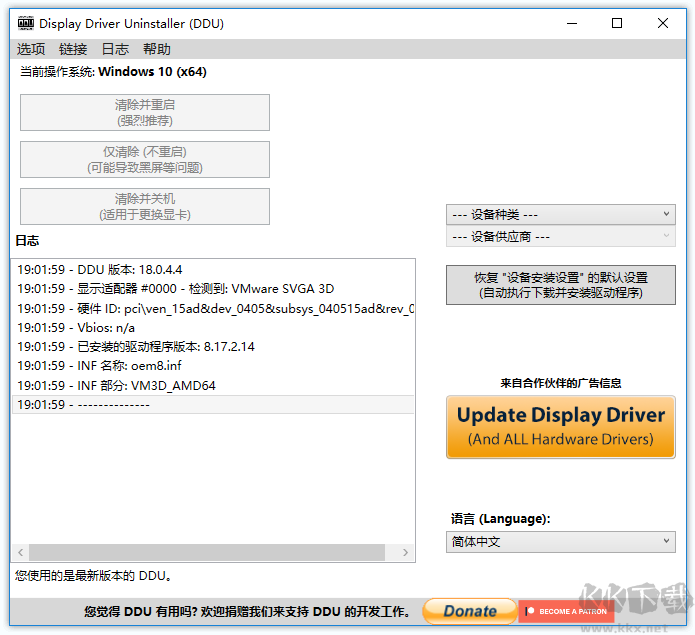The image size is (695, 635).
Task: Close the DDU window
Action: click(x=663, y=23)
